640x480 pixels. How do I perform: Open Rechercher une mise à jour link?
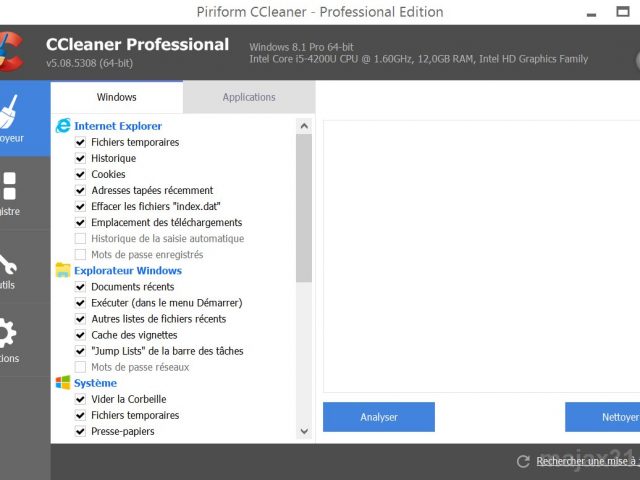tap(588, 461)
